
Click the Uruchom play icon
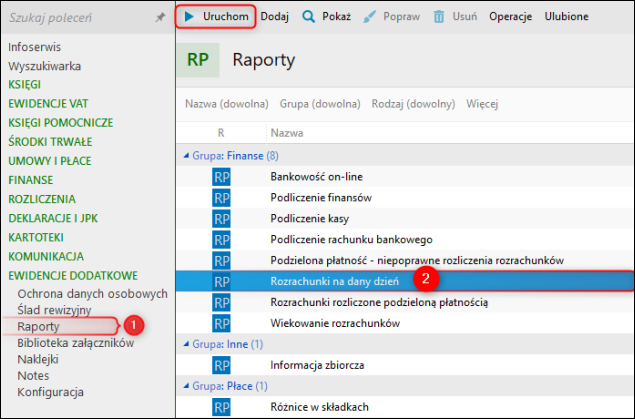(189, 17)
